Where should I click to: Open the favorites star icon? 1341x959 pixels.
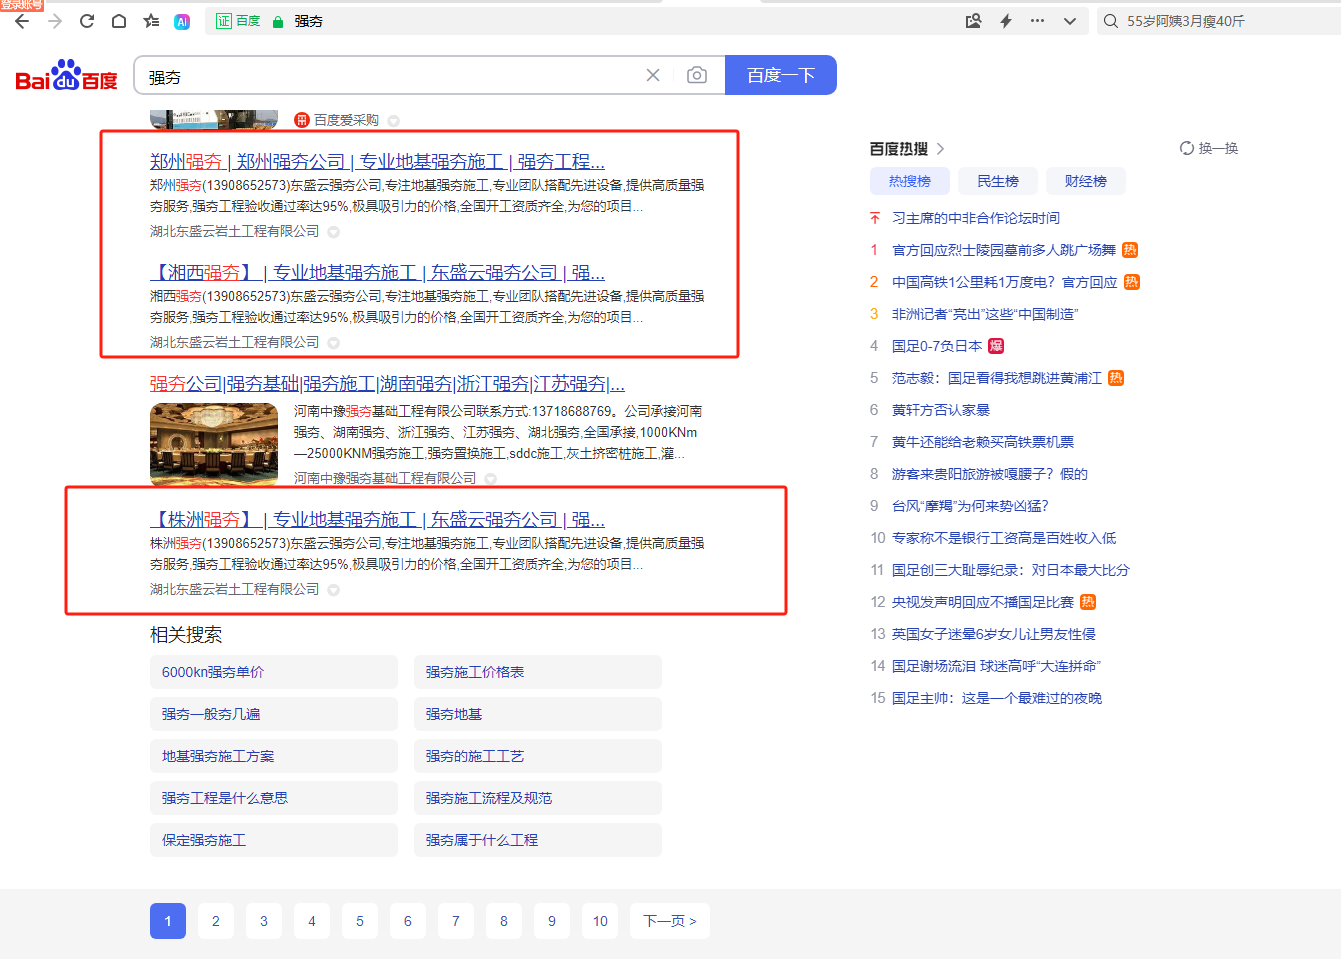pos(151,21)
